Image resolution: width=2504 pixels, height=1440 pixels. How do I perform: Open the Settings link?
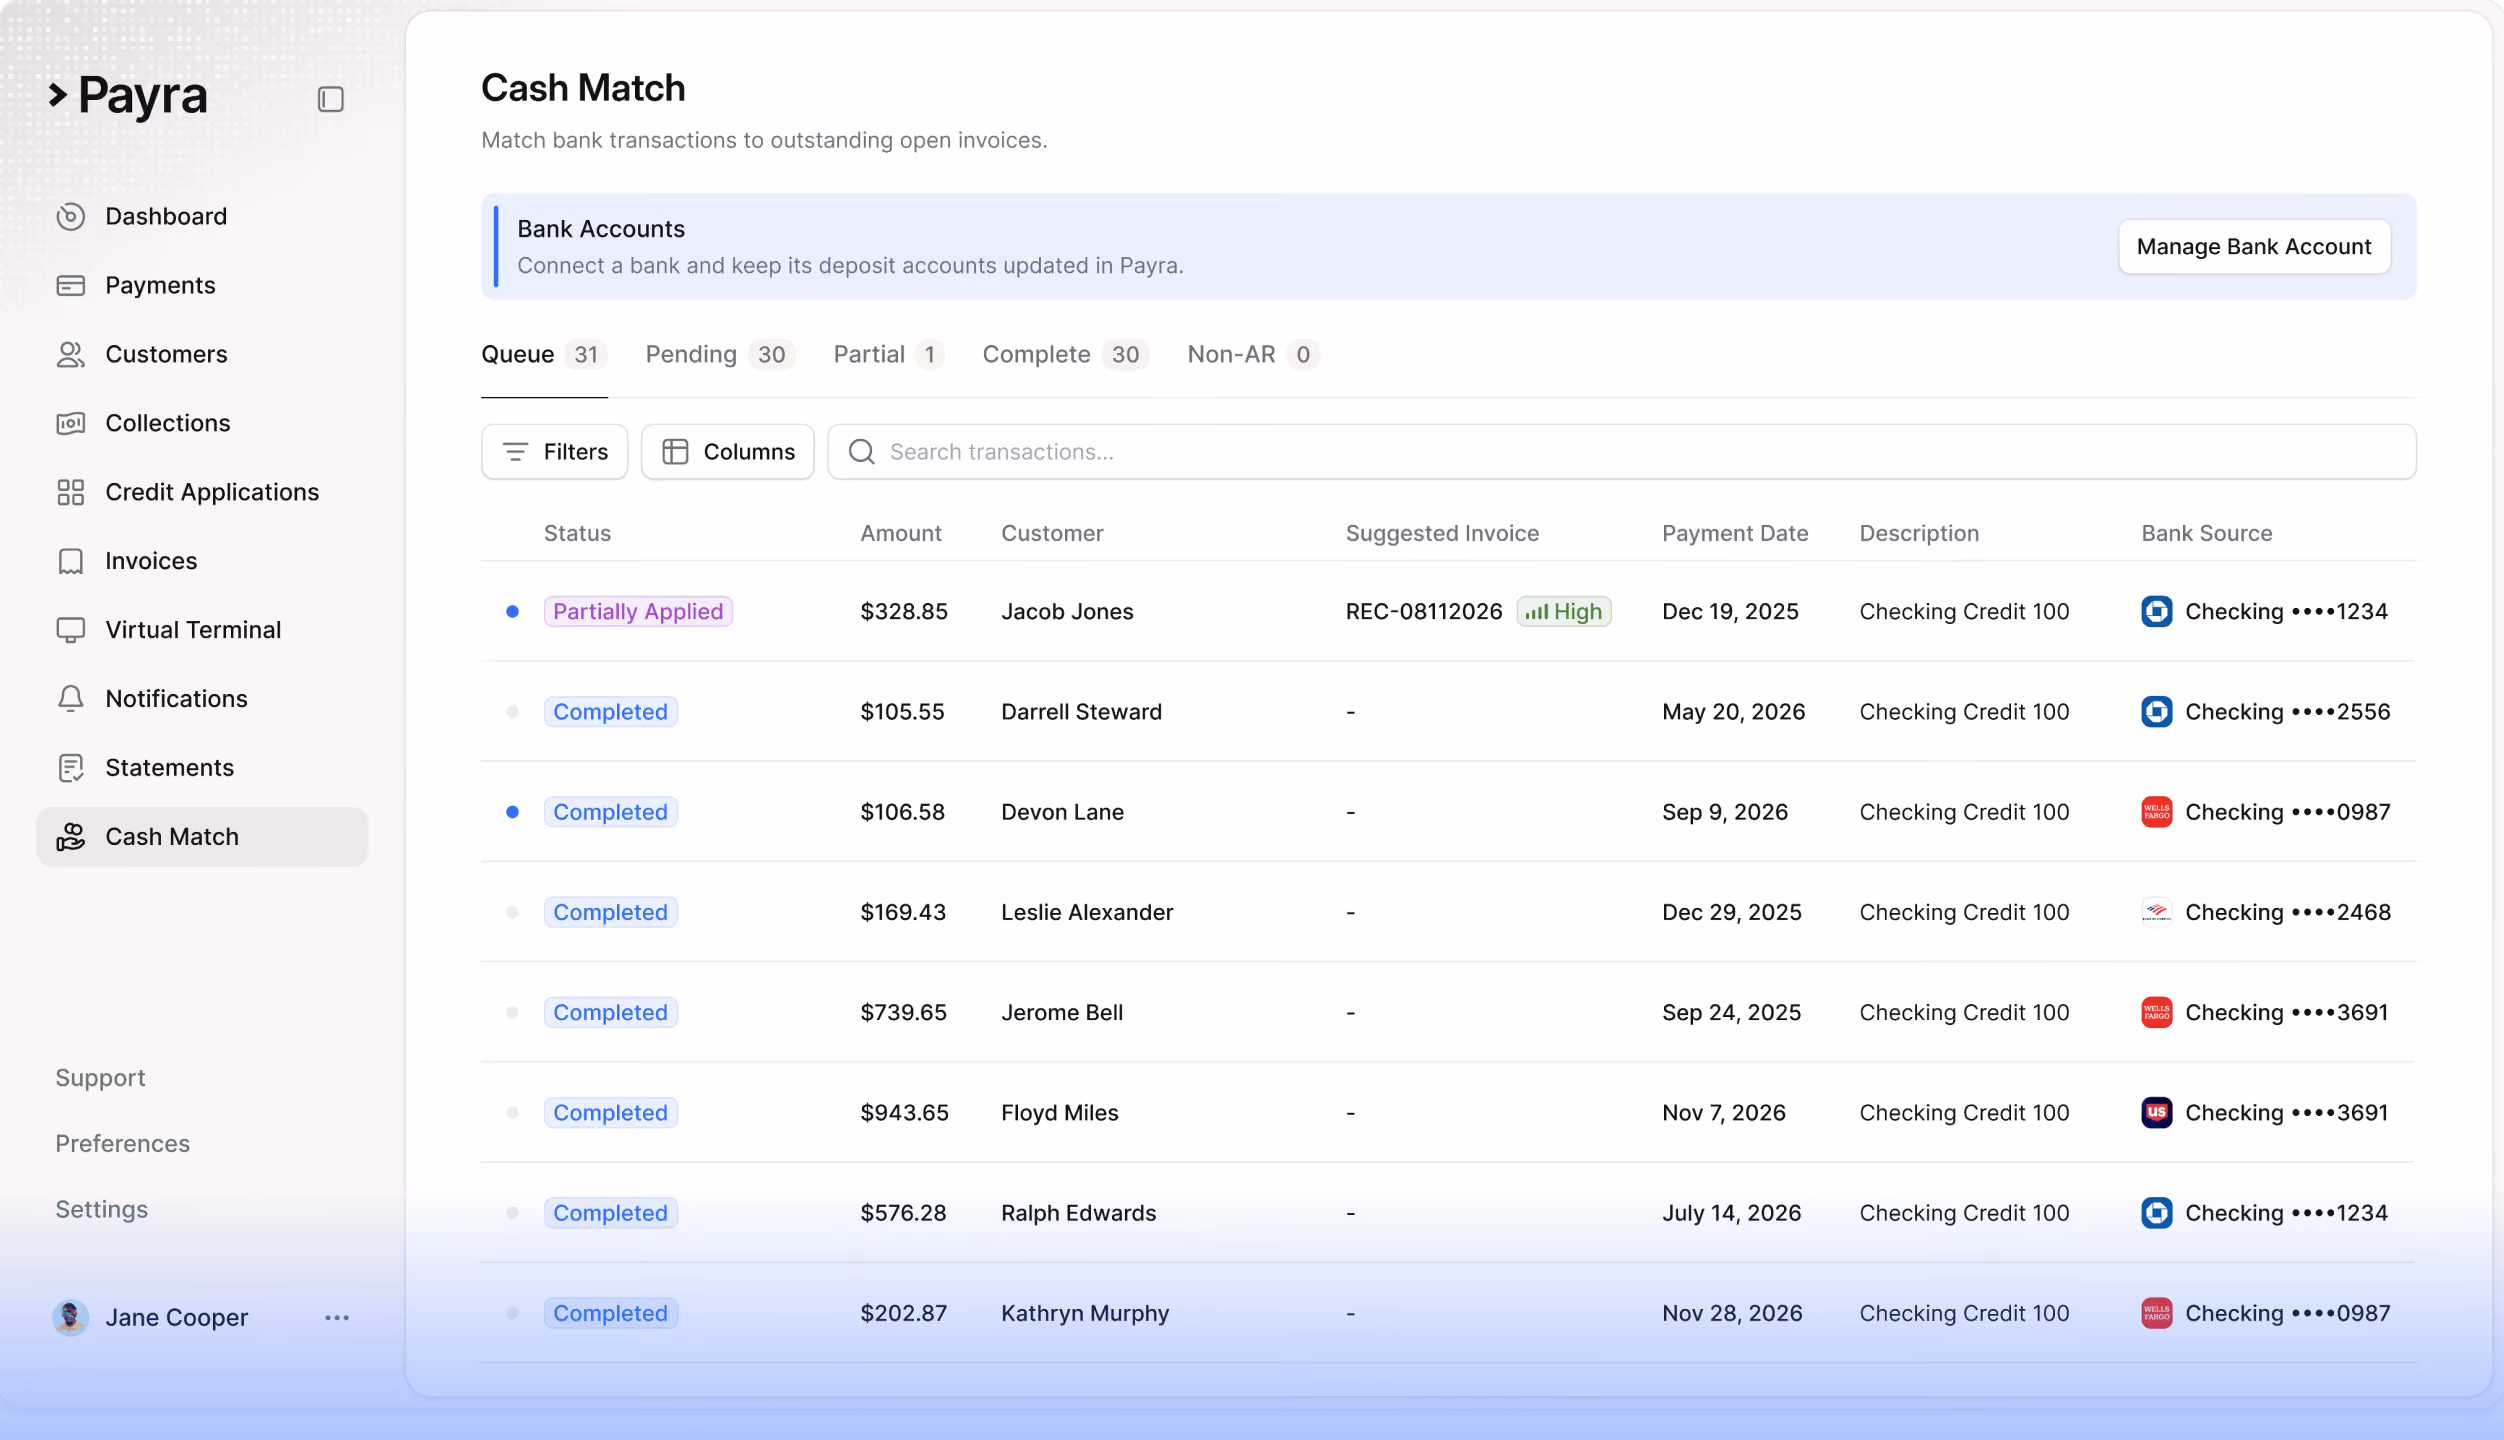pos(101,1210)
